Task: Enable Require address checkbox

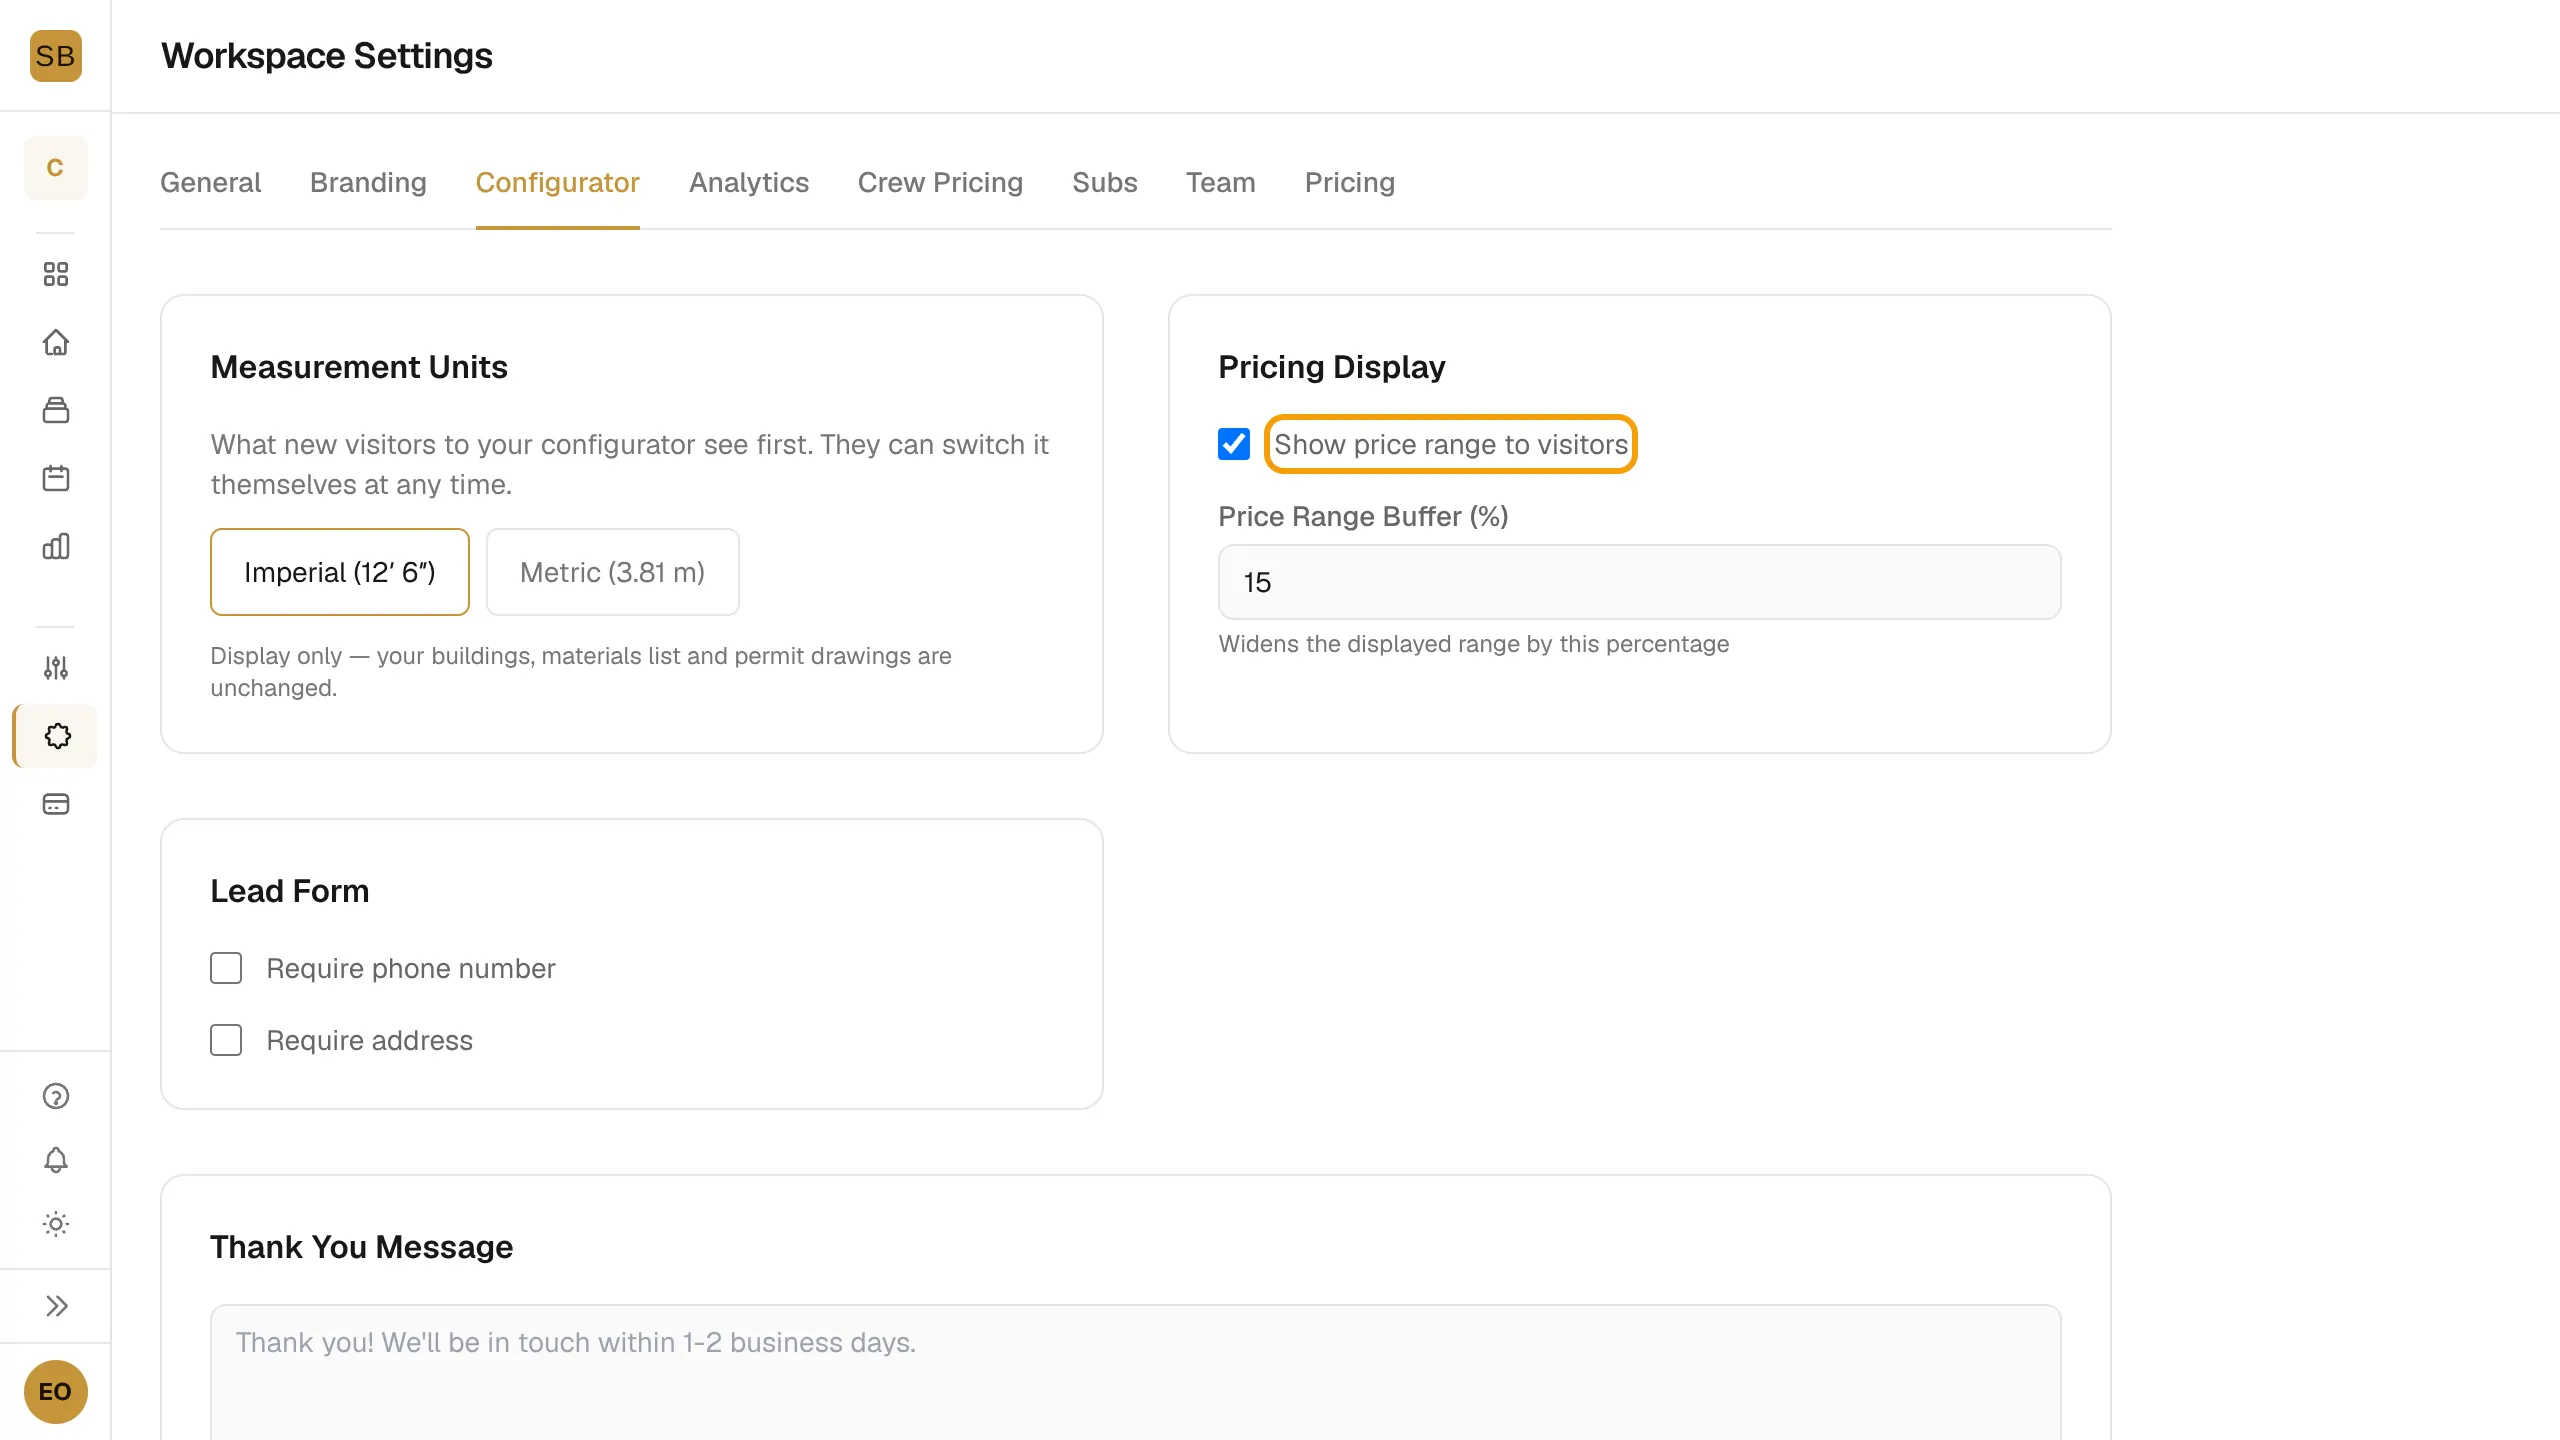Action: coord(226,1040)
